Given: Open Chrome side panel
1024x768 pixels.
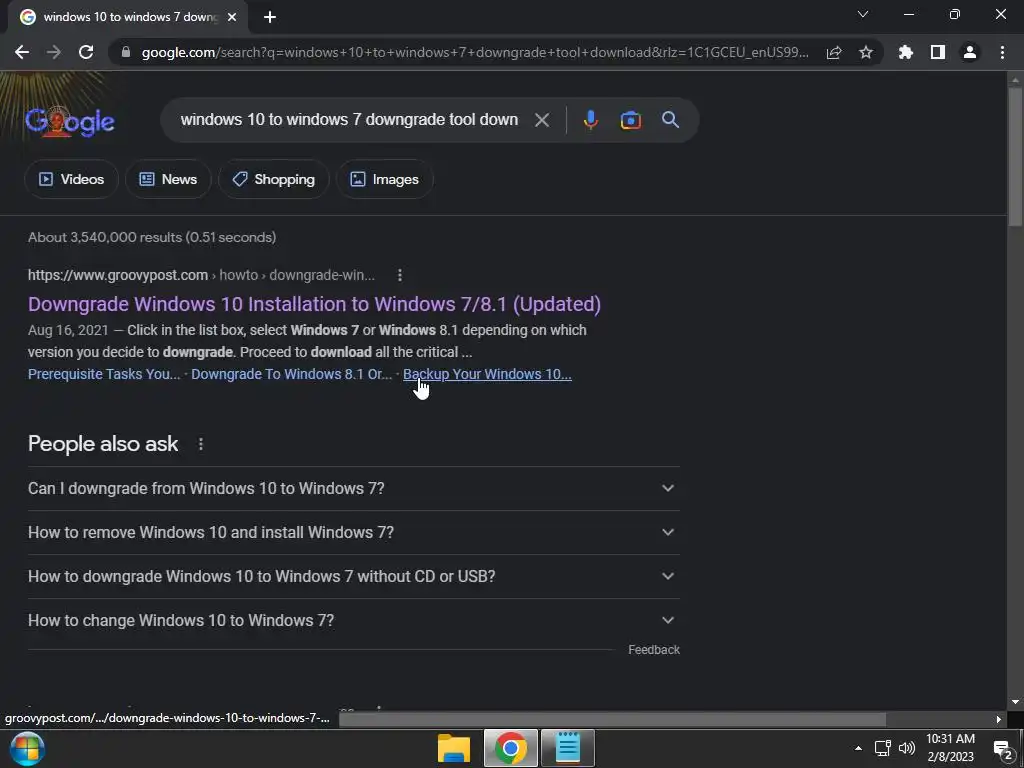Looking at the screenshot, I should click(x=938, y=52).
